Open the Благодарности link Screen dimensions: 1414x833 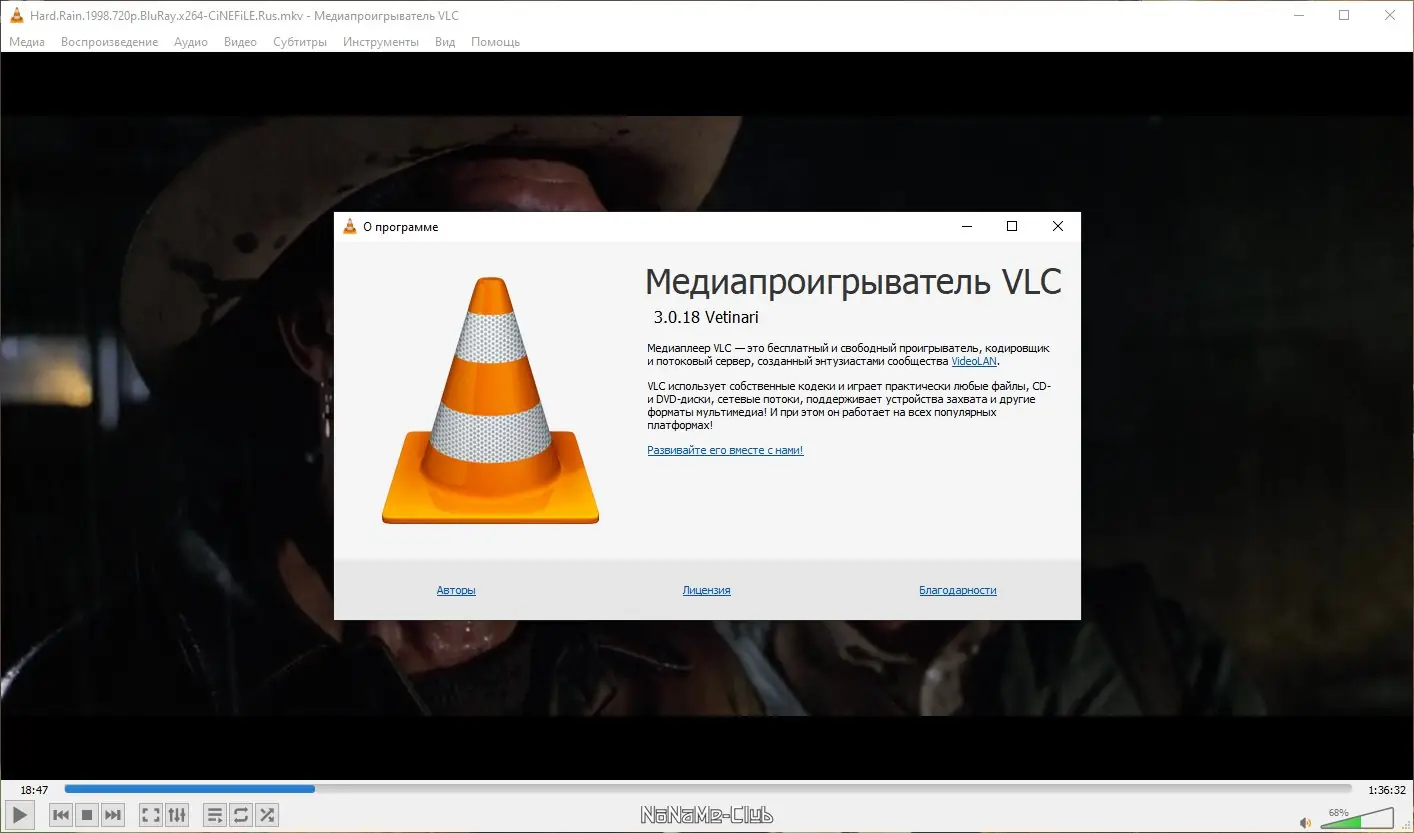click(x=958, y=590)
